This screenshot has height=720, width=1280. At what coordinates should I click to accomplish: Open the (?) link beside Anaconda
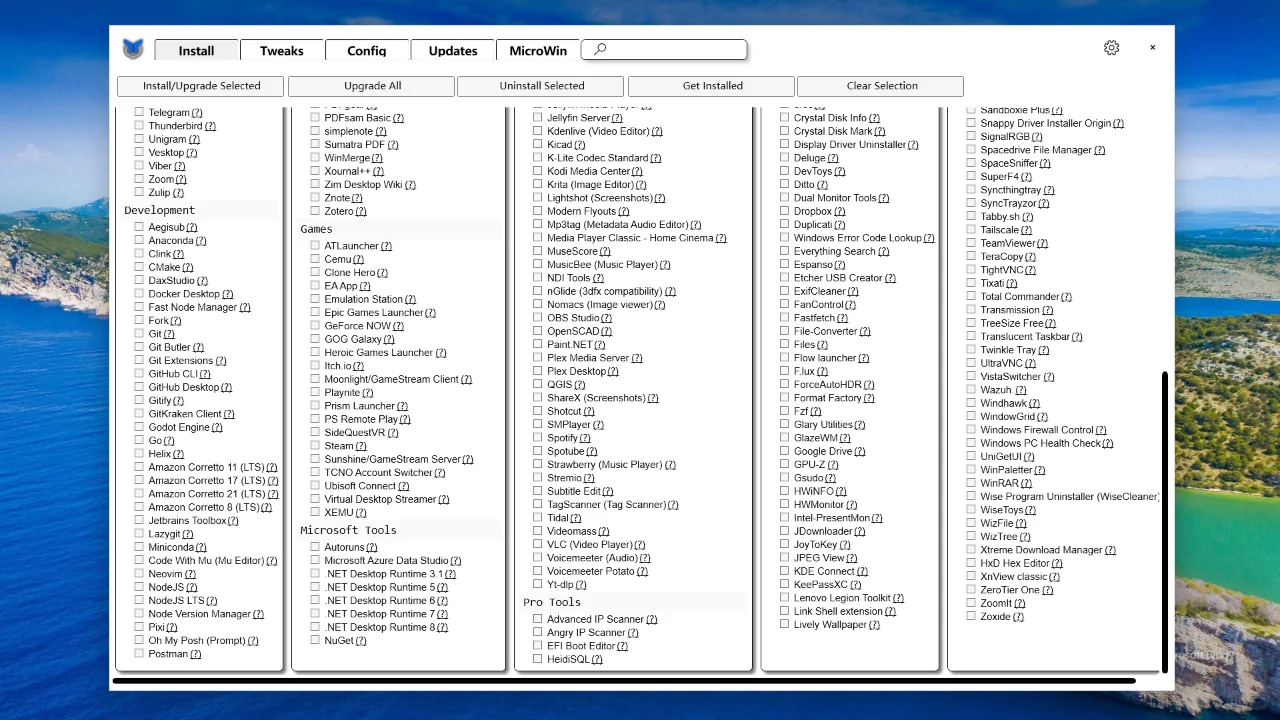(201, 241)
